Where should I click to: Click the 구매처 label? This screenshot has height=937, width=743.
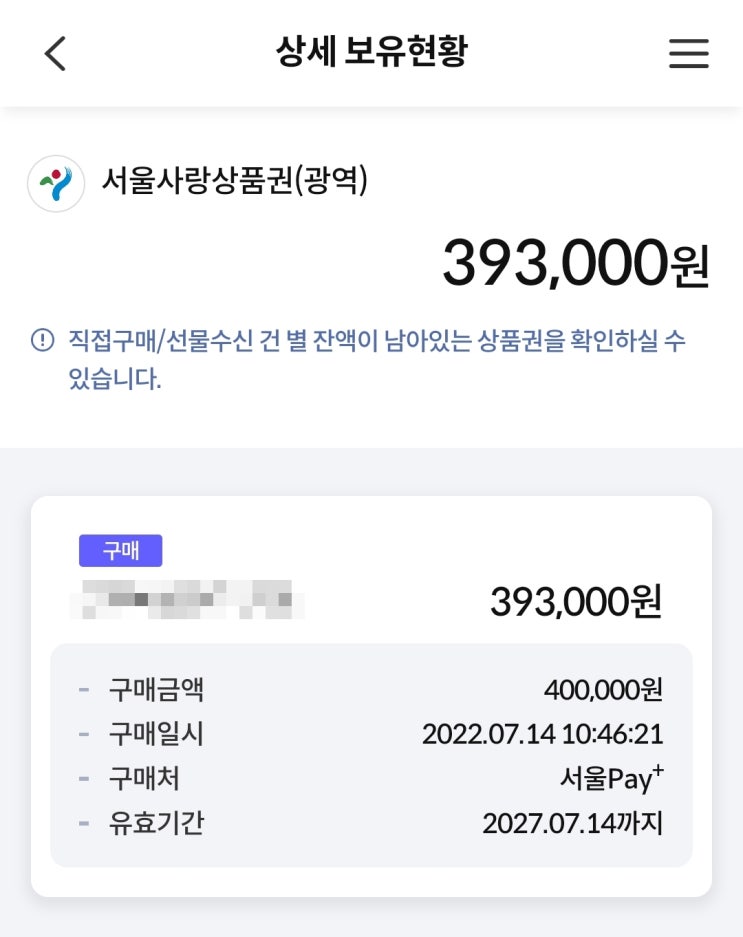point(144,778)
